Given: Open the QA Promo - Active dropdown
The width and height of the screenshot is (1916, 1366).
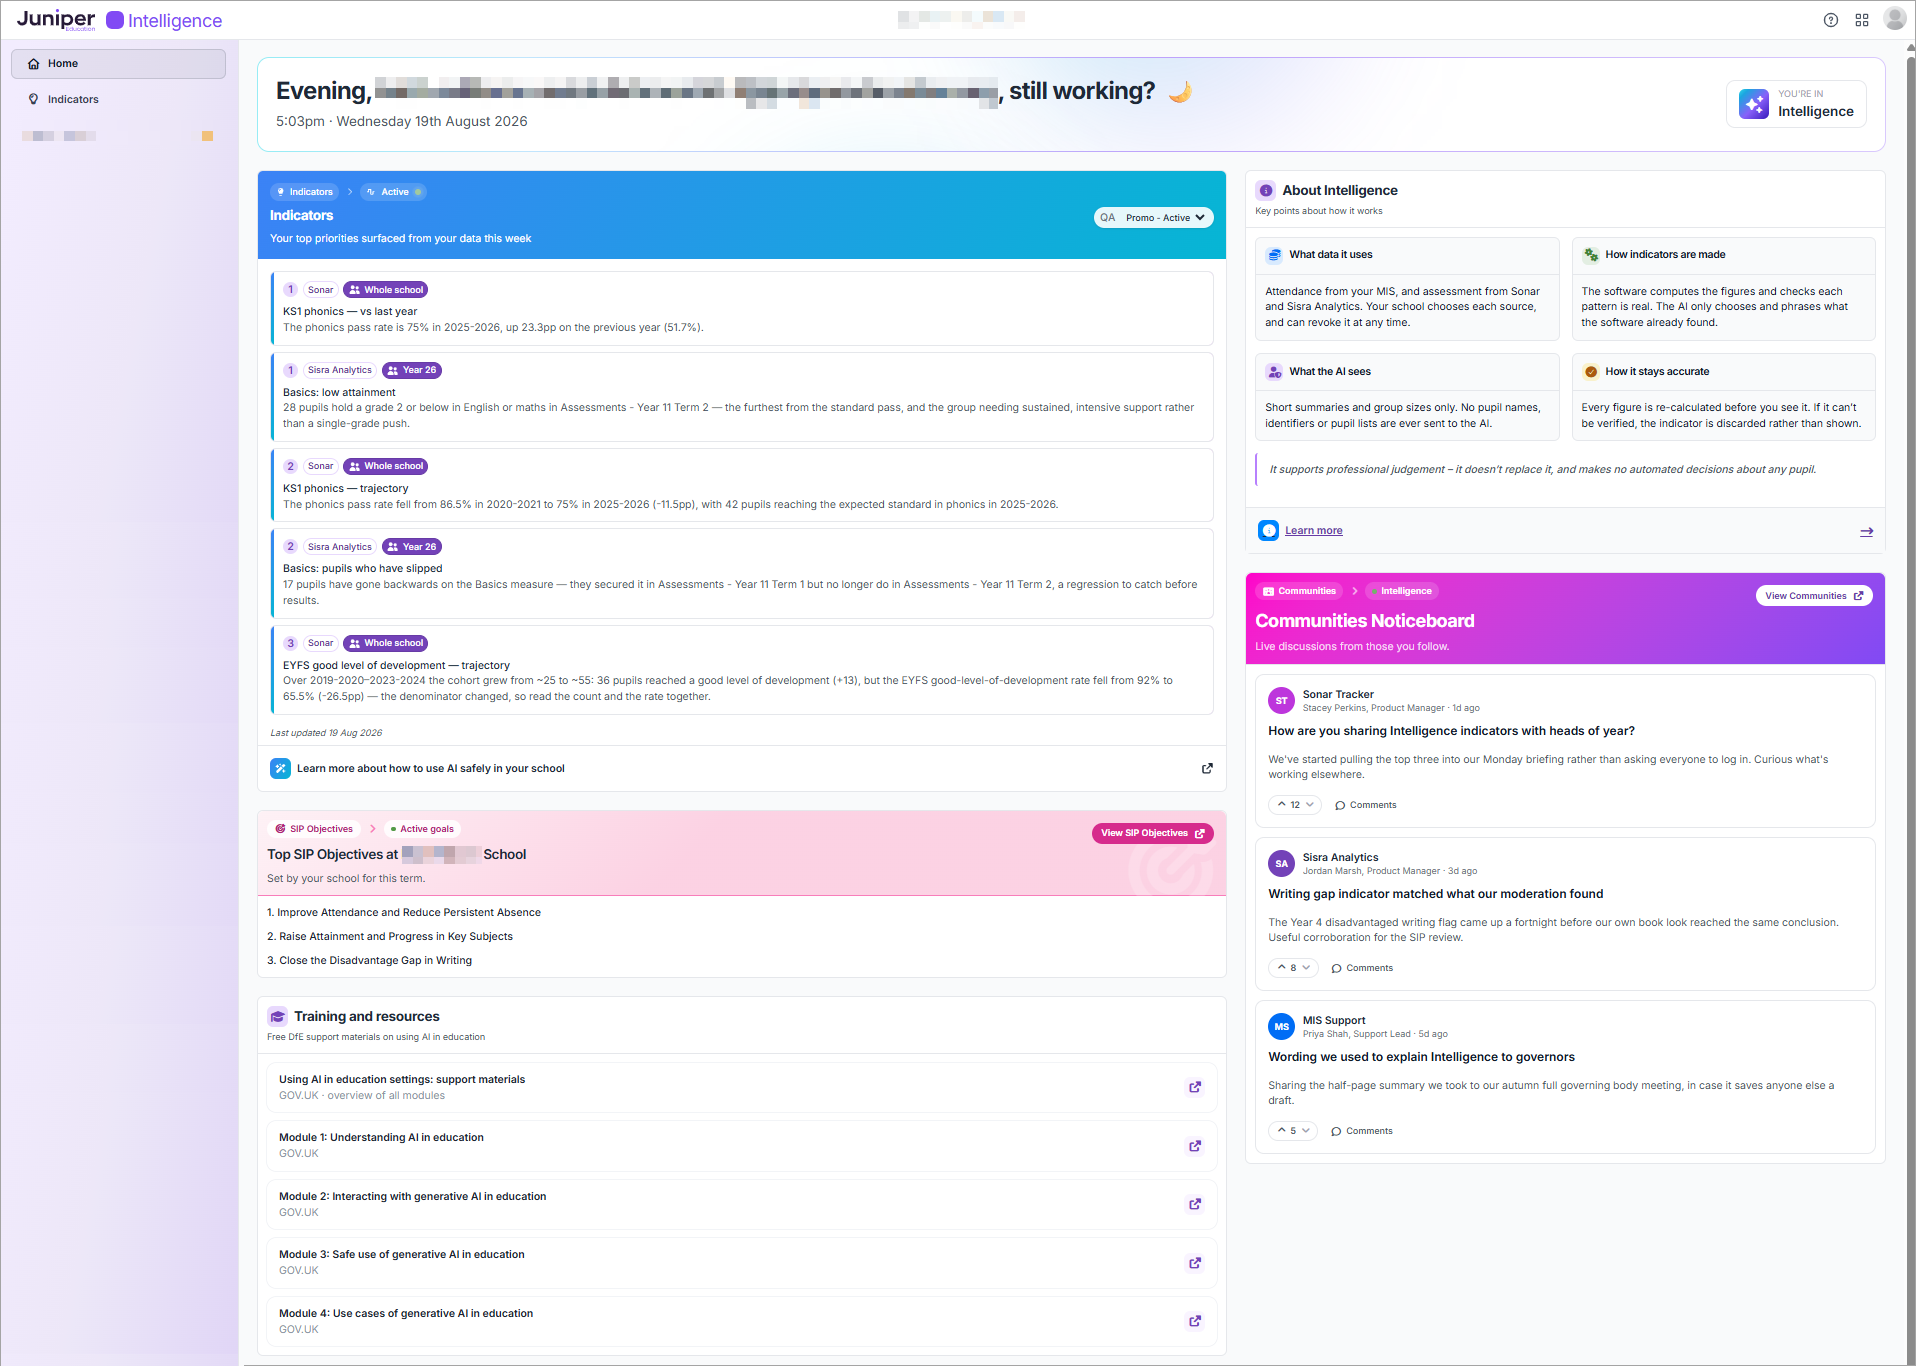Looking at the screenshot, I should click(x=1153, y=217).
